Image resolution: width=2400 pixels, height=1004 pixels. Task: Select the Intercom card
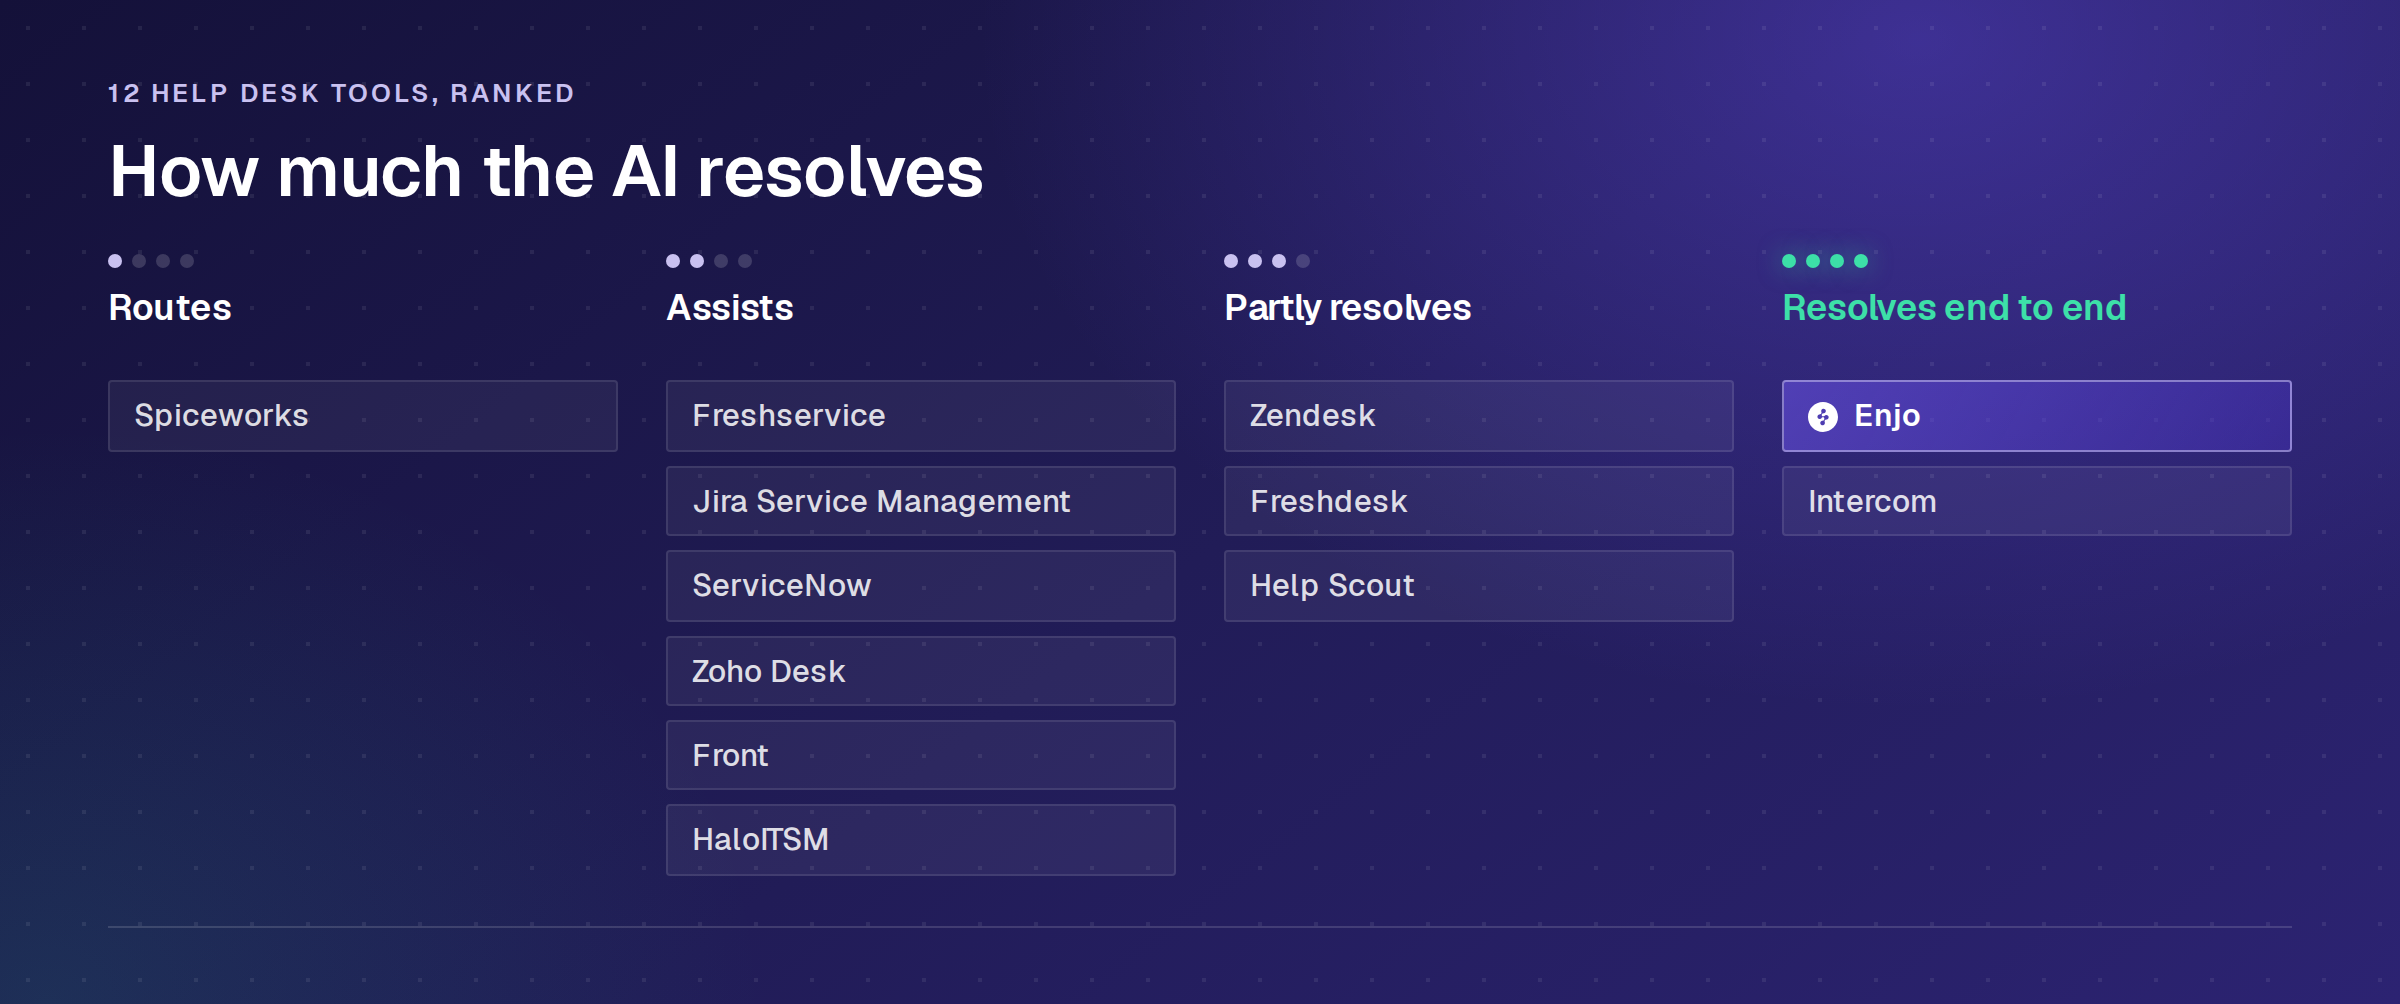click(x=2036, y=501)
